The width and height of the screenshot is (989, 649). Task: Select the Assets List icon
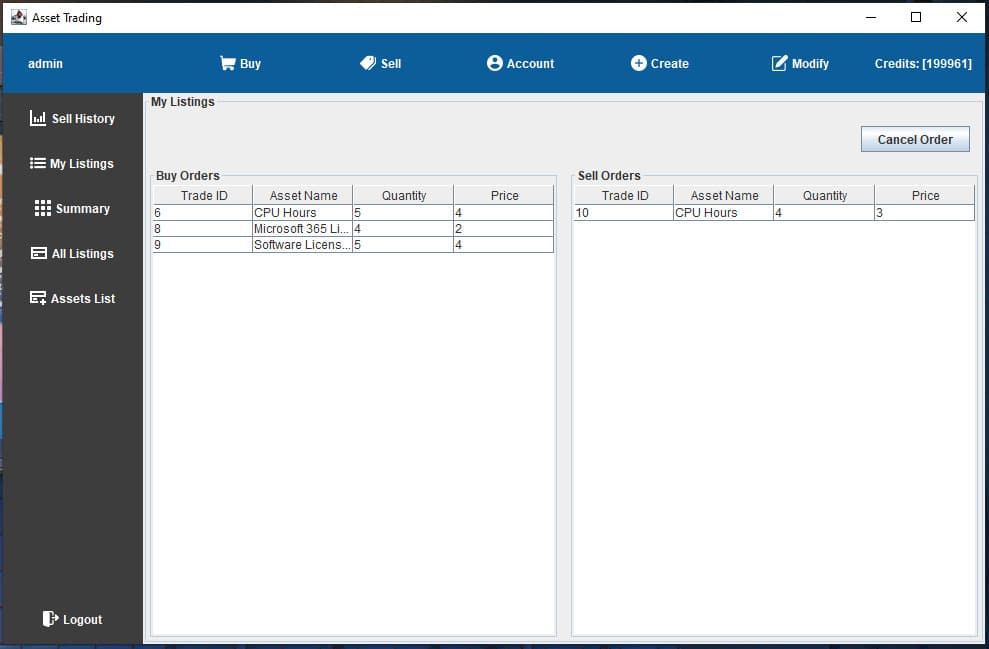point(36,298)
